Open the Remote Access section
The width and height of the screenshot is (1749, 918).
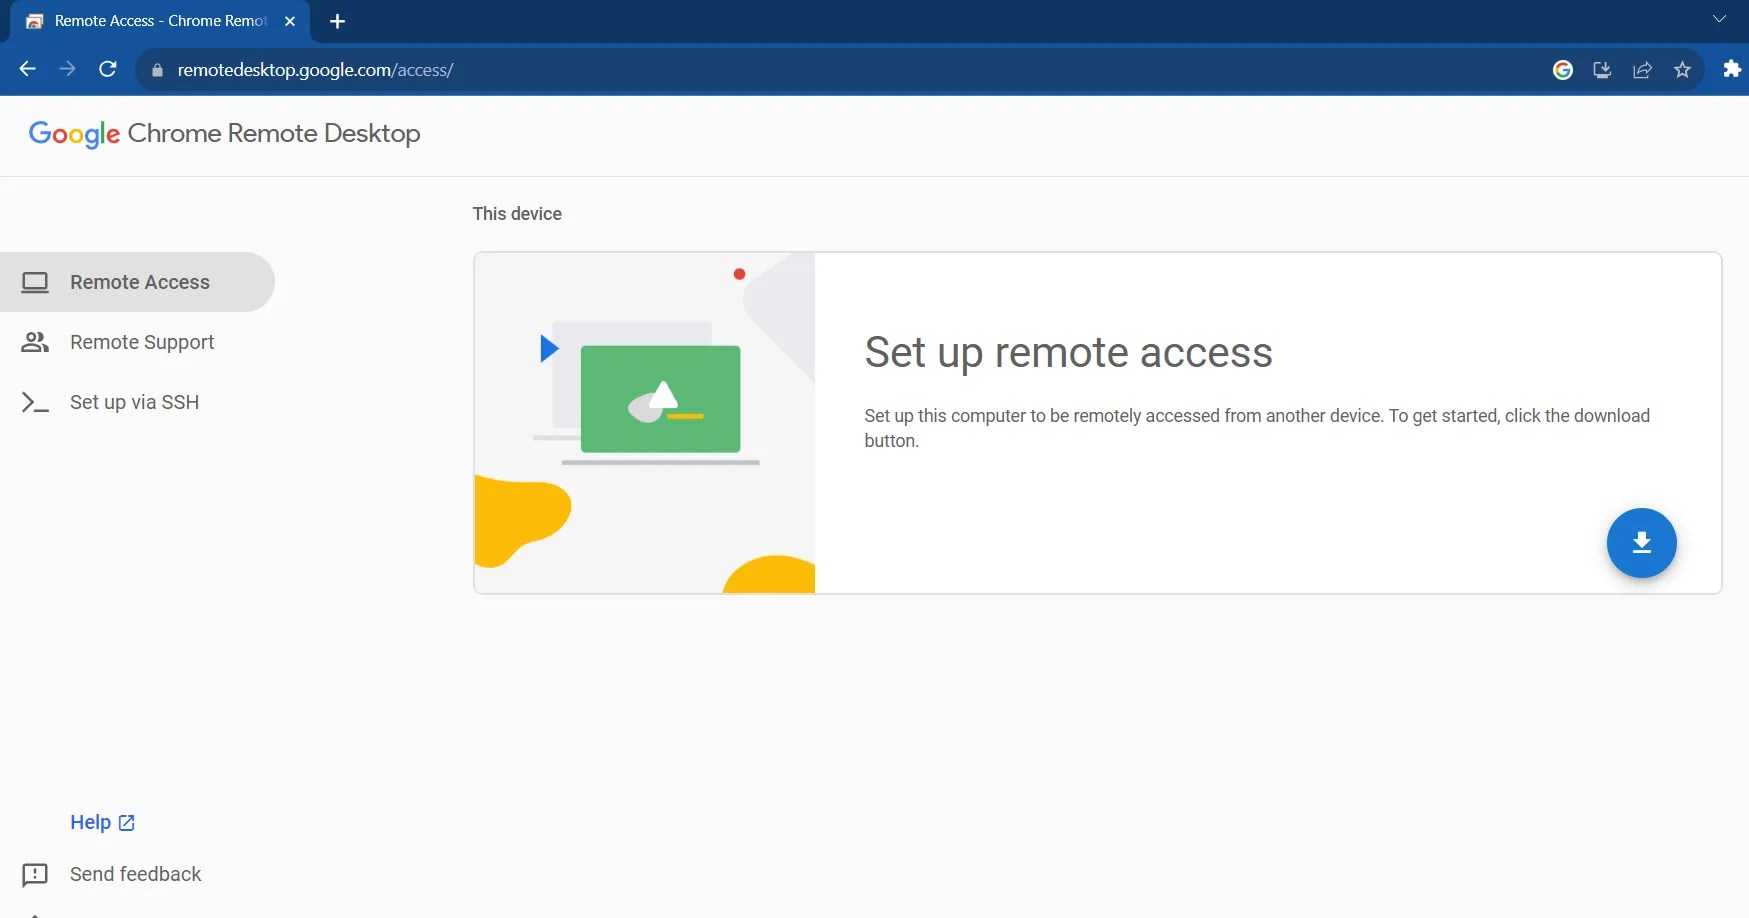point(137,282)
